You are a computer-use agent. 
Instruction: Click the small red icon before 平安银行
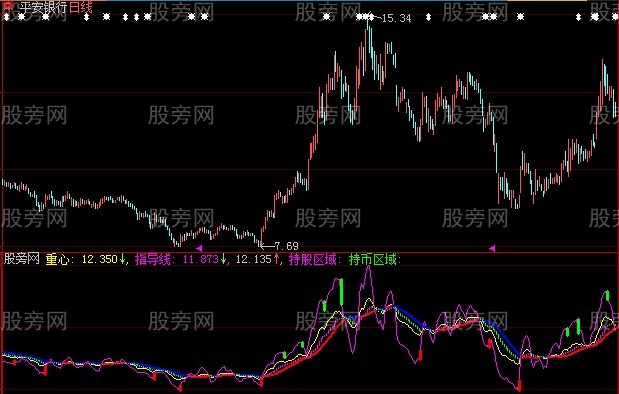pyautogui.click(x=8, y=6)
